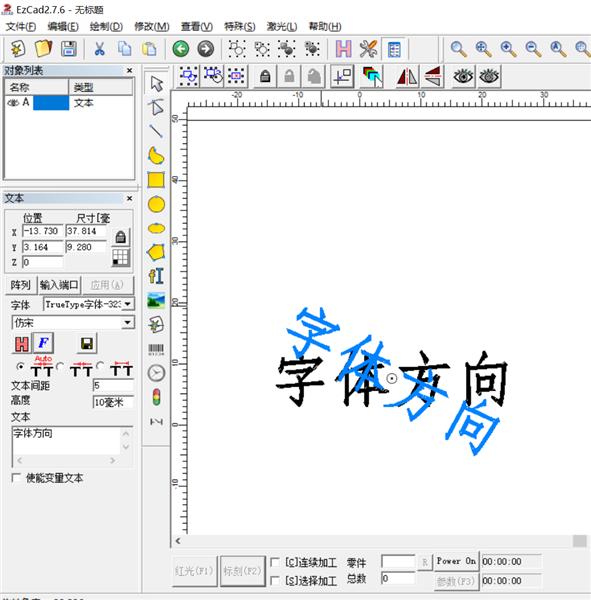Select the third text alignment radio button

point(100,365)
